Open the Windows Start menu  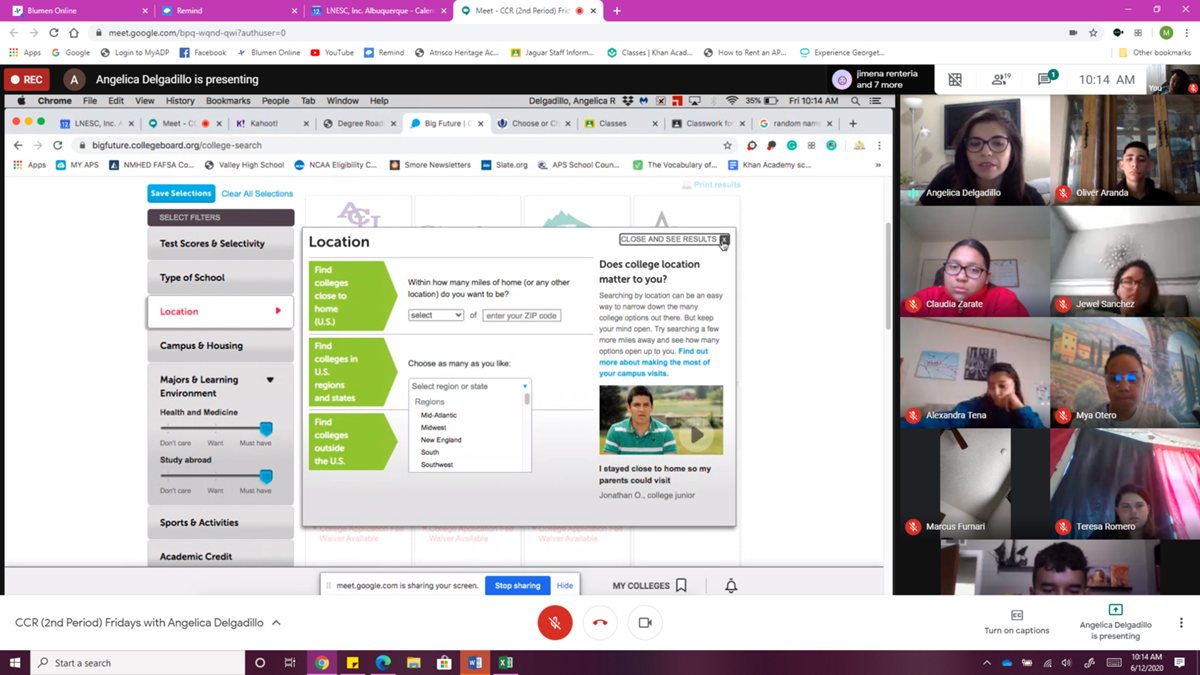pyautogui.click(x=15, y=662)
